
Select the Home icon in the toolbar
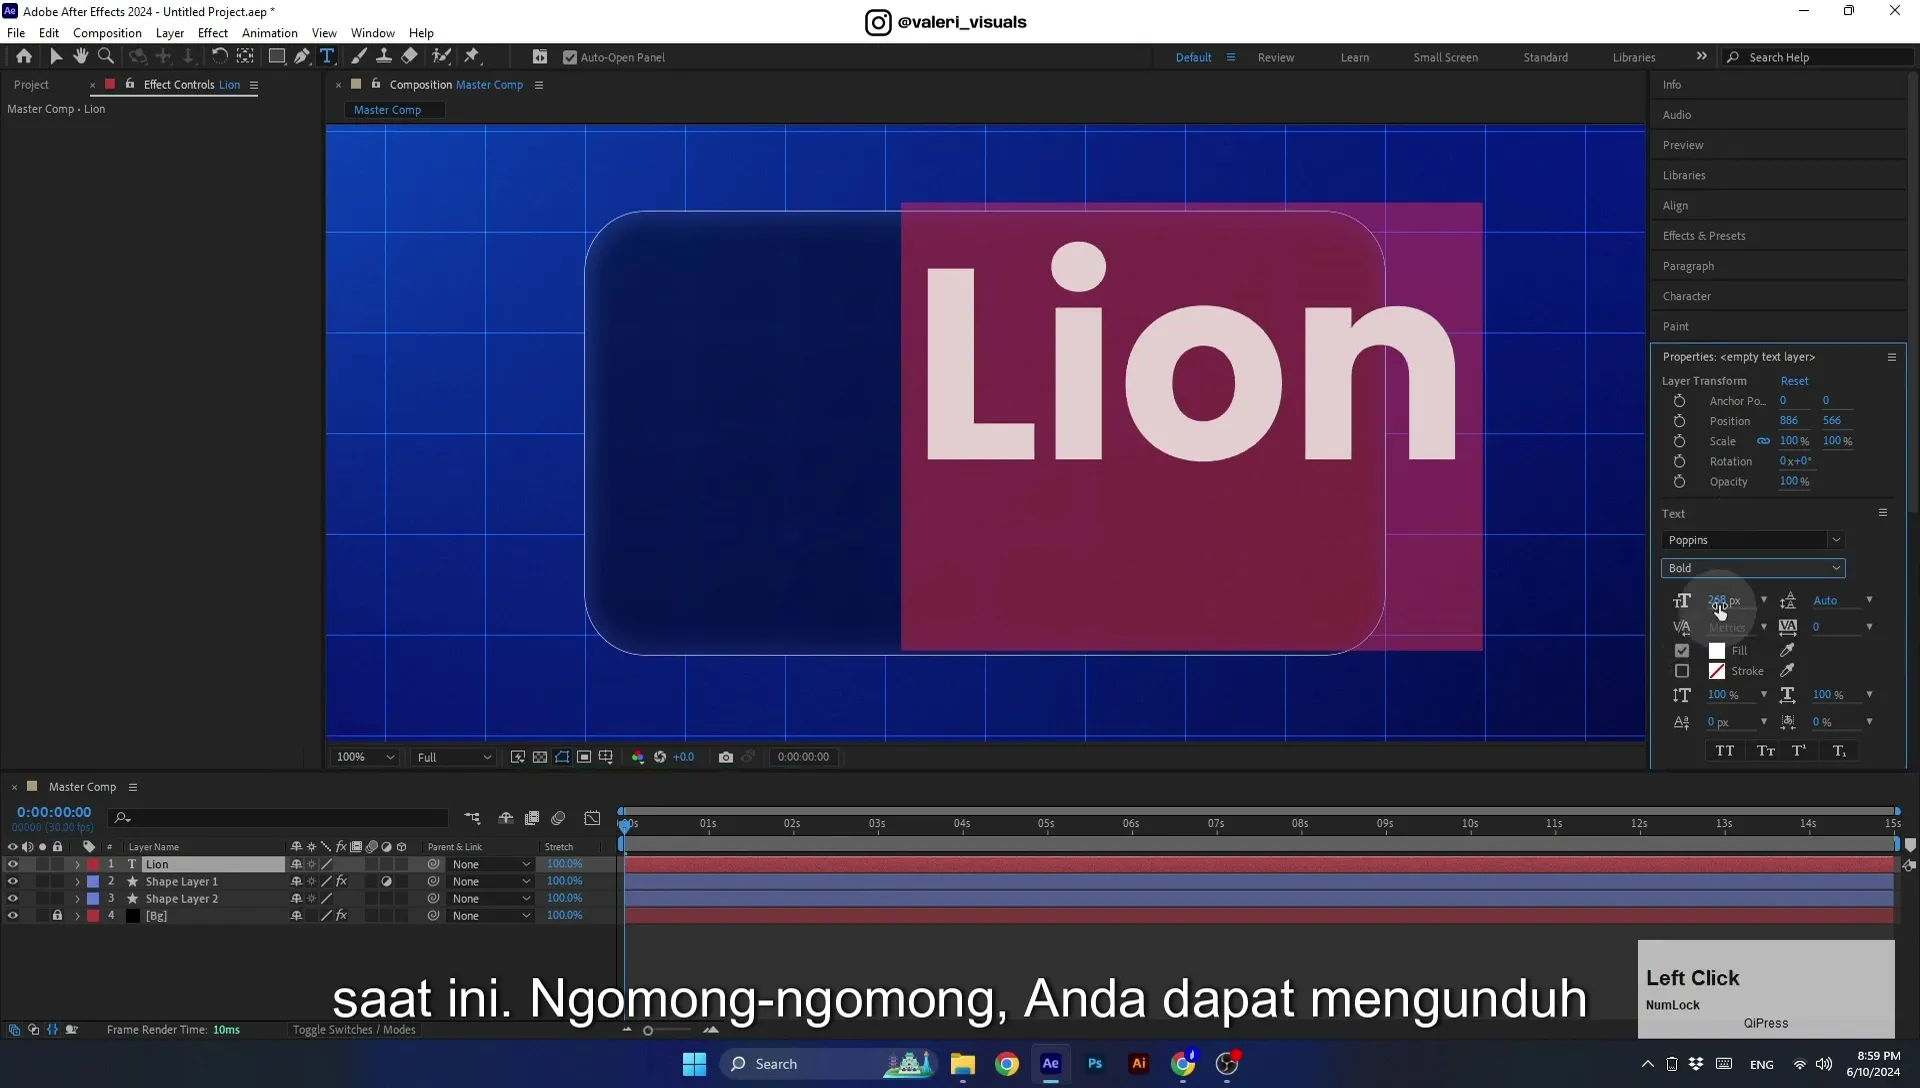pyautogui.click(x=24, y=57)
